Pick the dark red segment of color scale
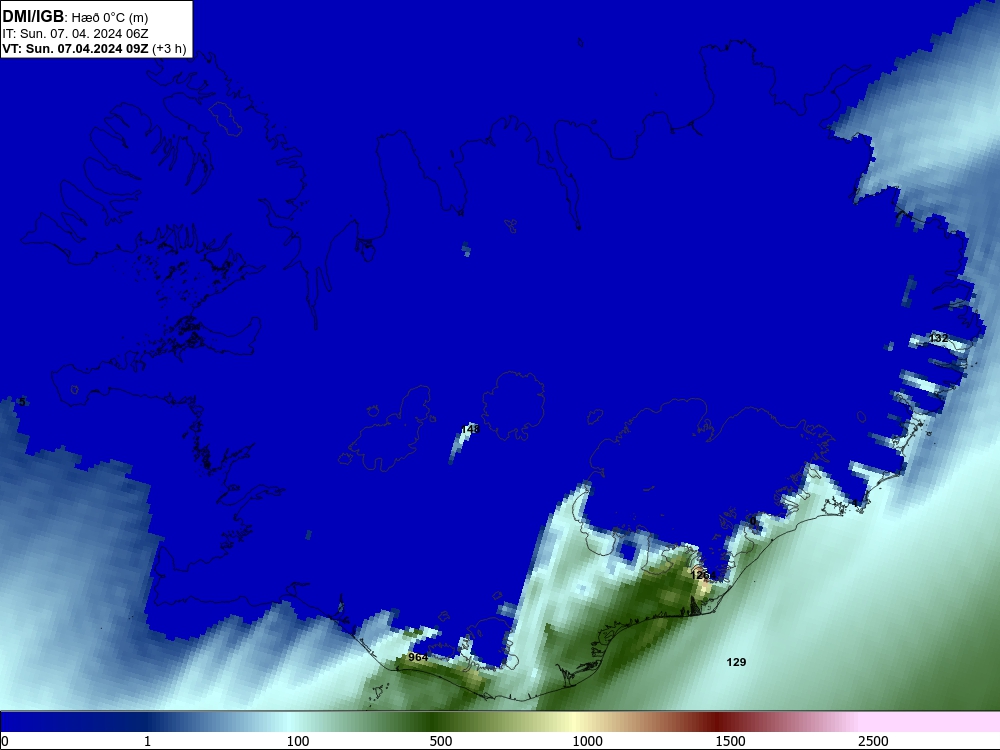The height and width of the screenshot is (750, 1000). [717, 722]
